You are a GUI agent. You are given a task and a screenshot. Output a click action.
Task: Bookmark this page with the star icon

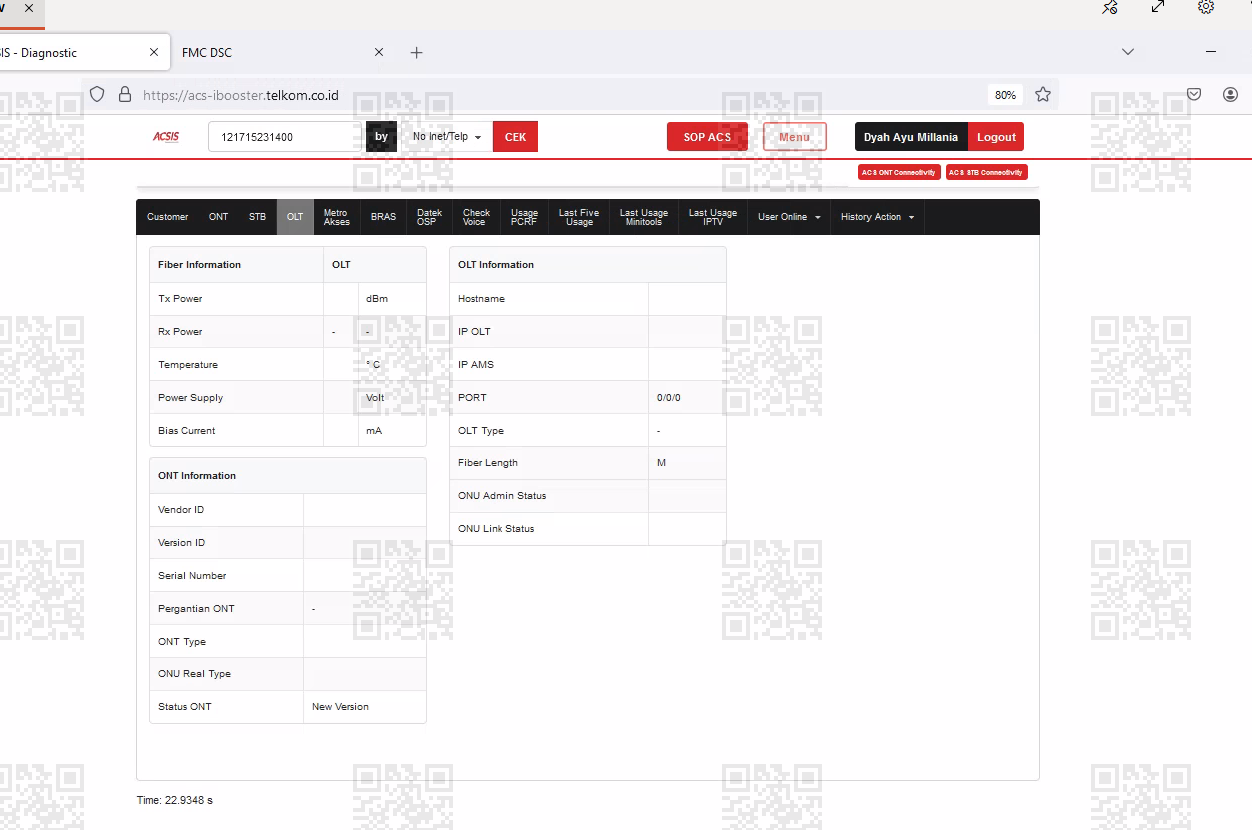[1043, 94]
